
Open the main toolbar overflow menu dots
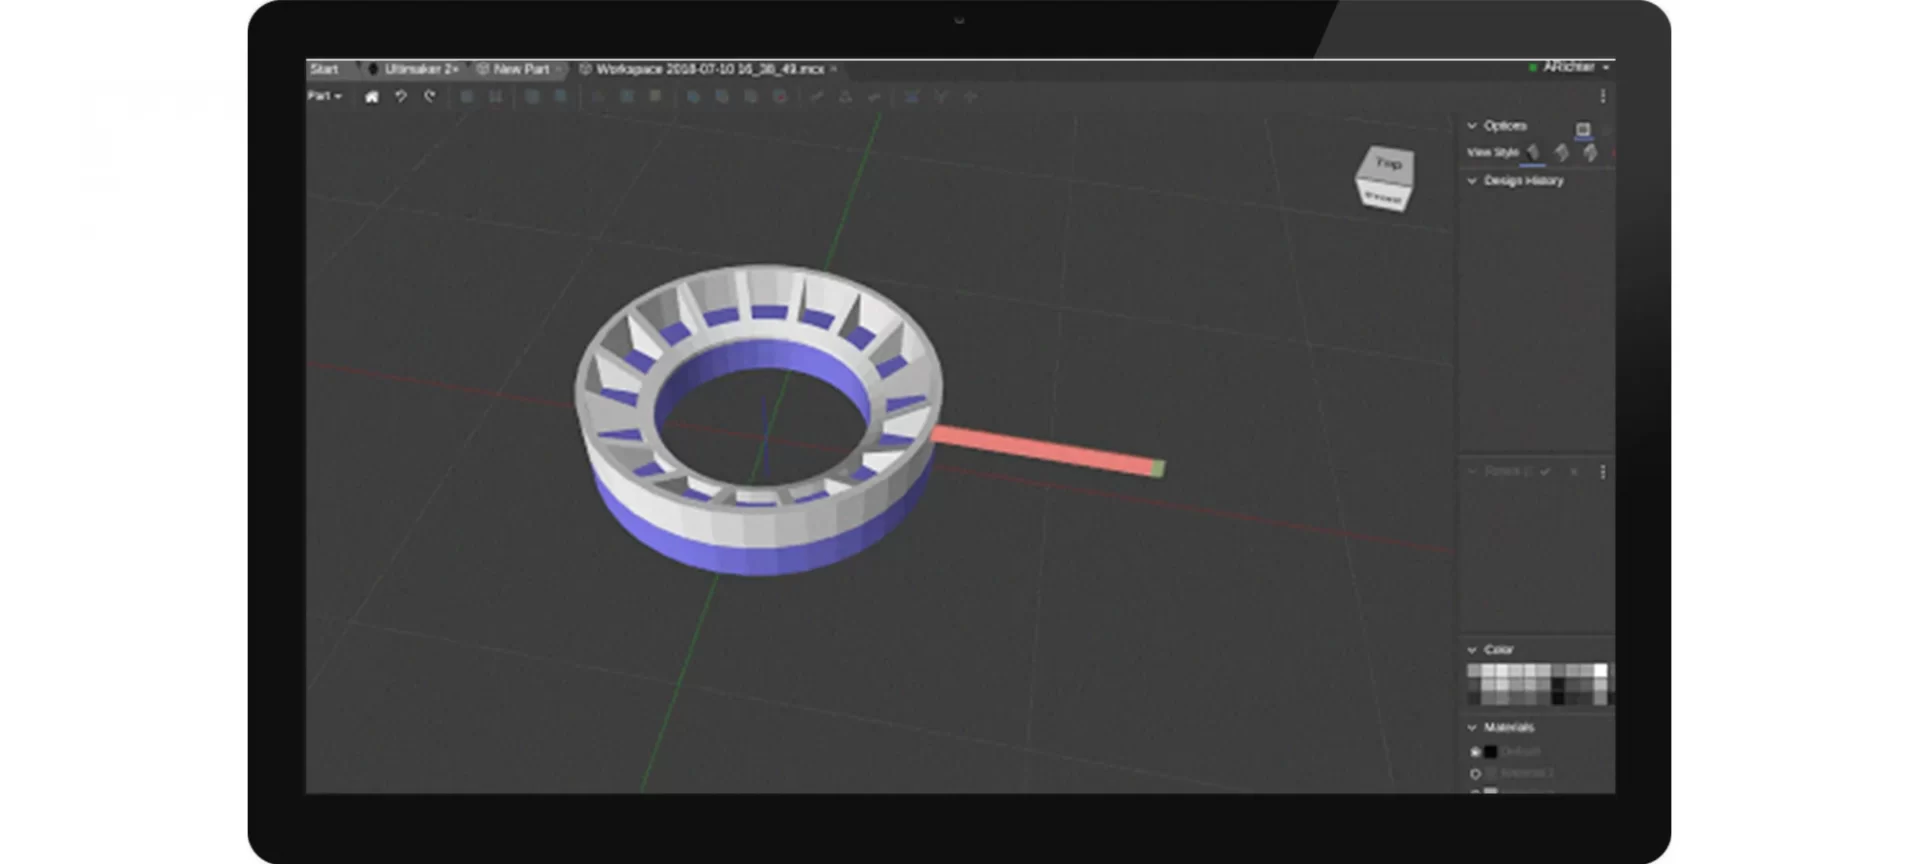pos(1602,97)
